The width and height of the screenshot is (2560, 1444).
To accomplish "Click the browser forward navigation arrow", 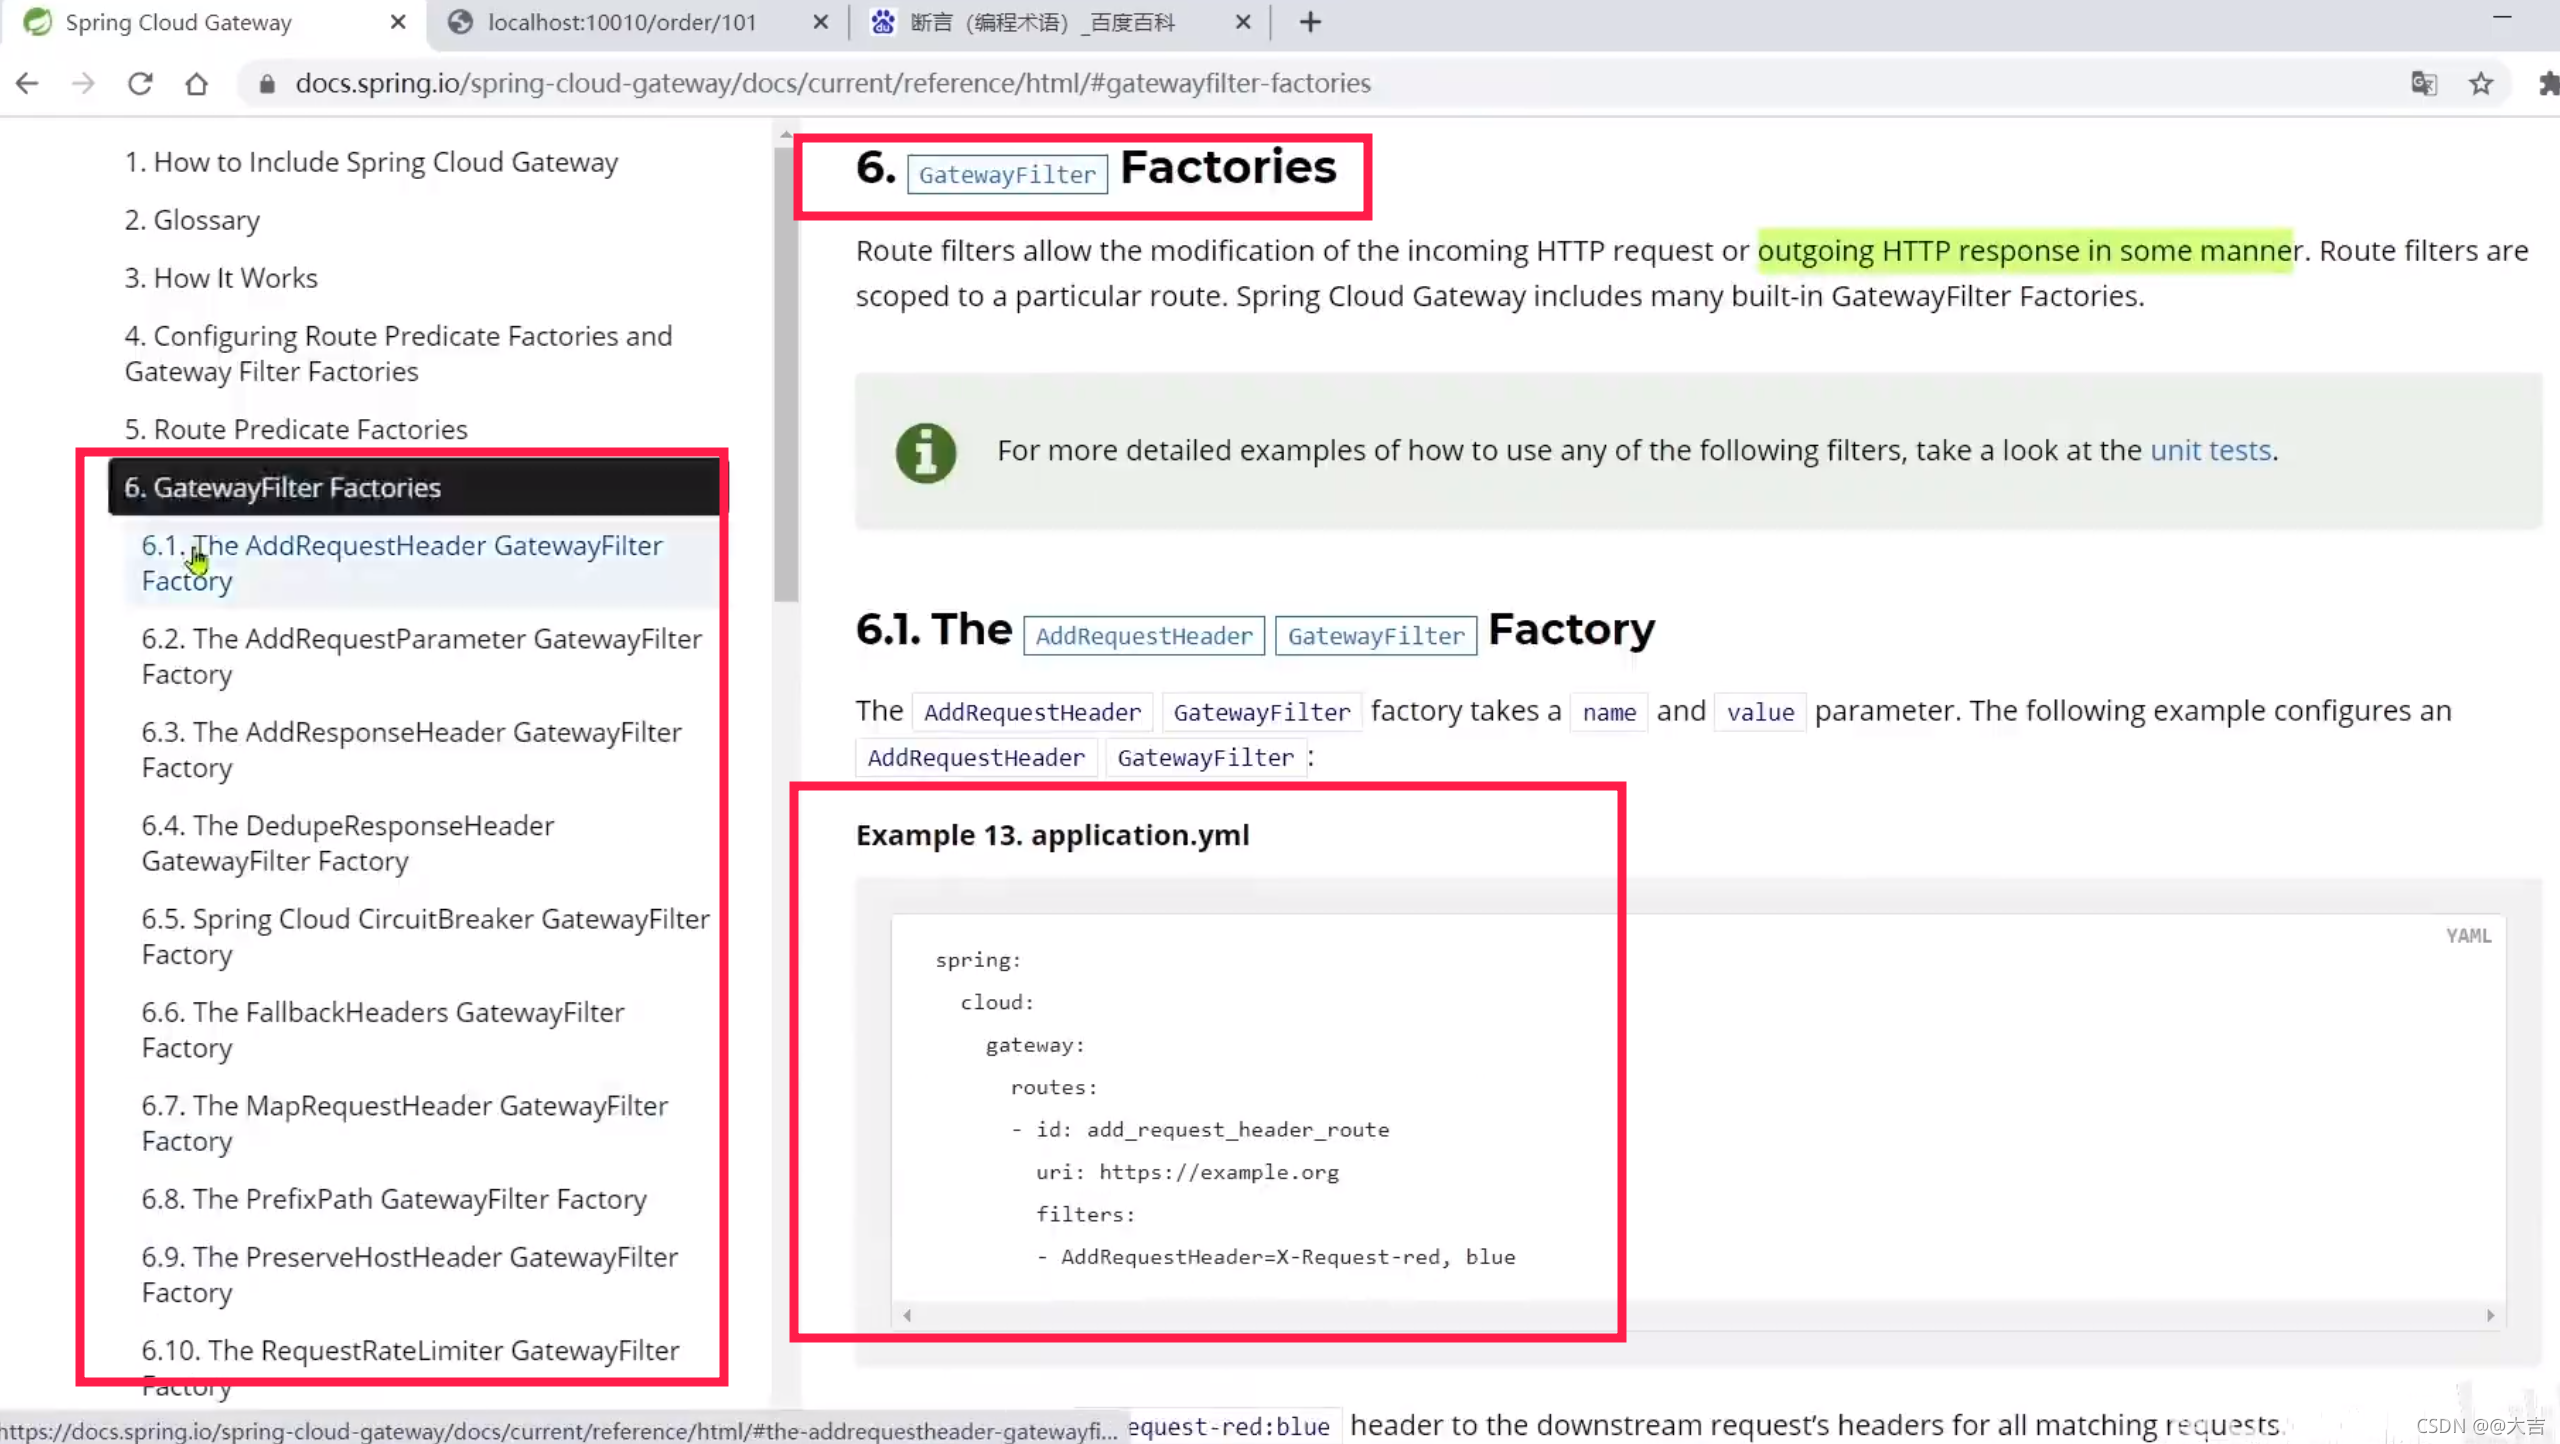I will pyautogui.click(x=83, y=83).
